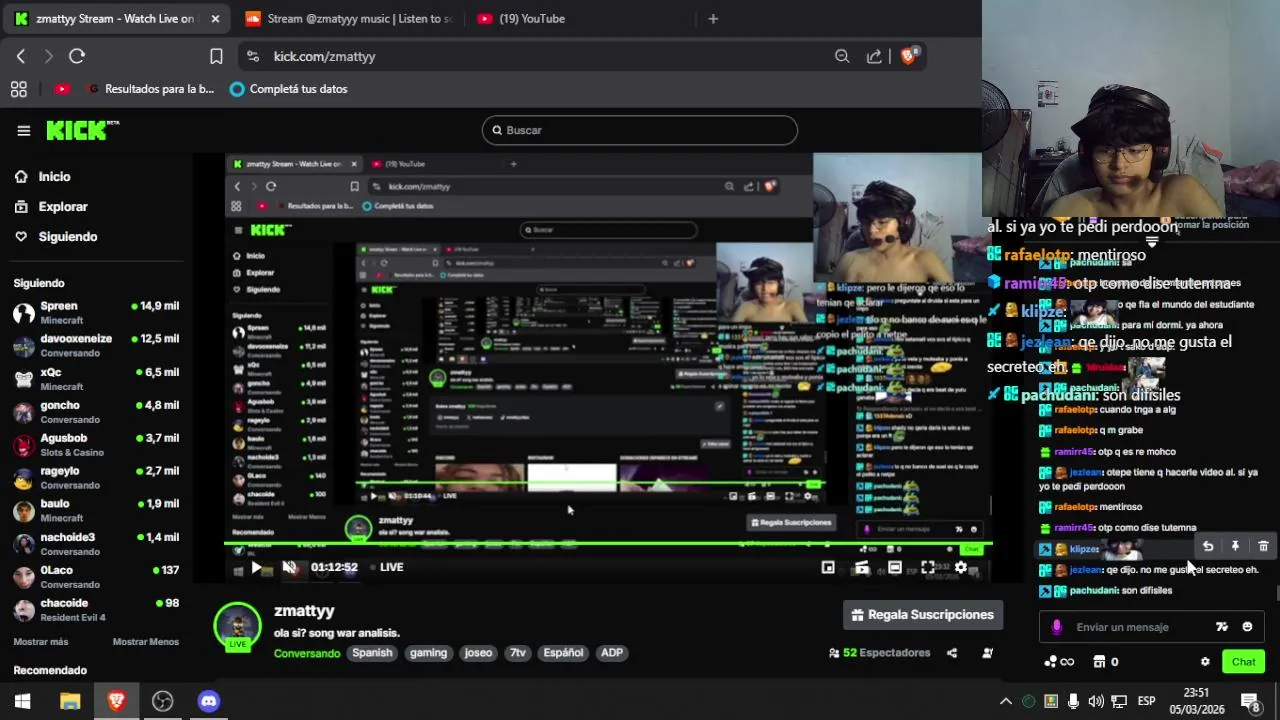1280x720 pixels.
Task: Open Agusbob's channel in sidebar
Action: click(96, 444)
